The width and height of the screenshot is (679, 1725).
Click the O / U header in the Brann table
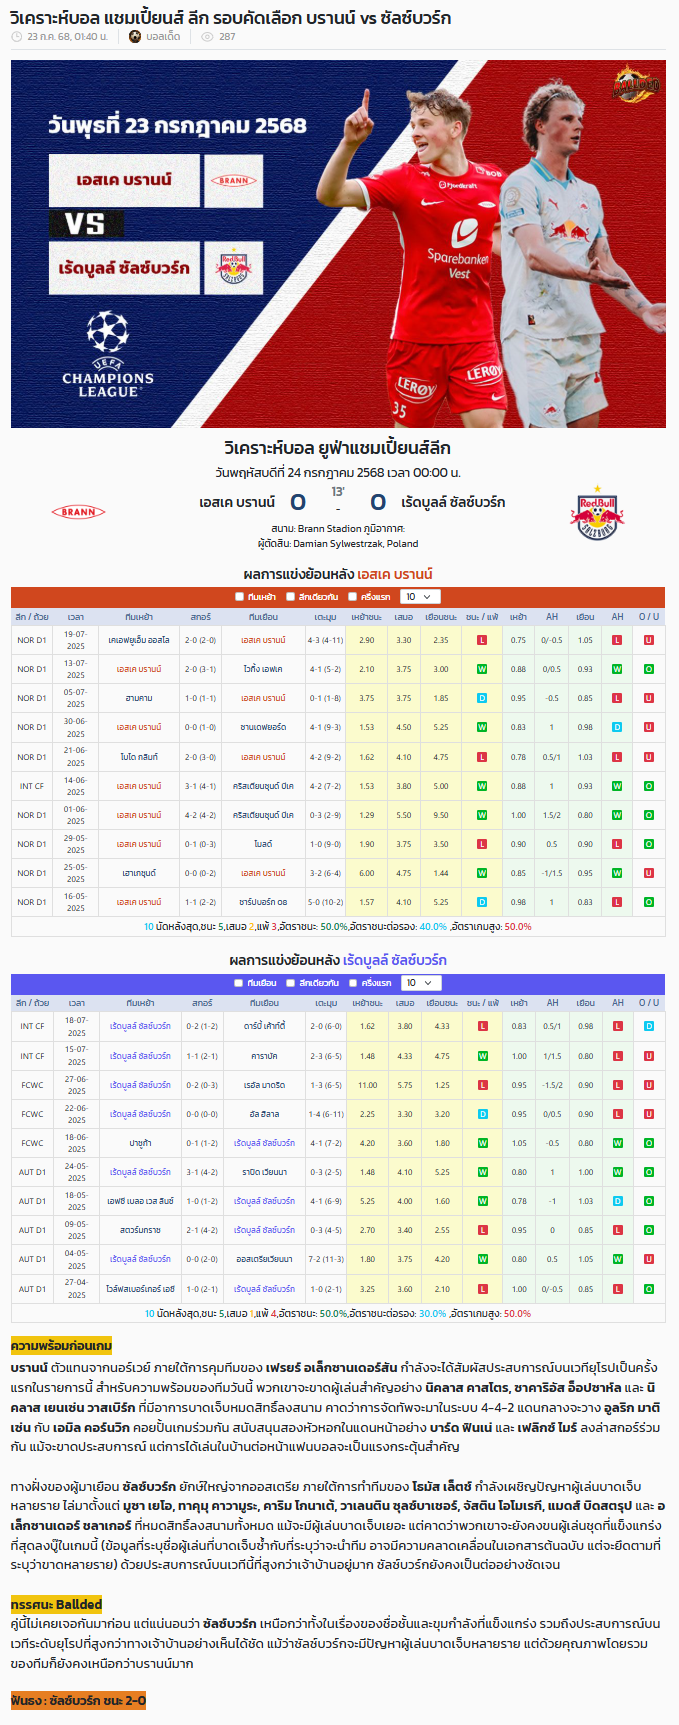[649, 617]
